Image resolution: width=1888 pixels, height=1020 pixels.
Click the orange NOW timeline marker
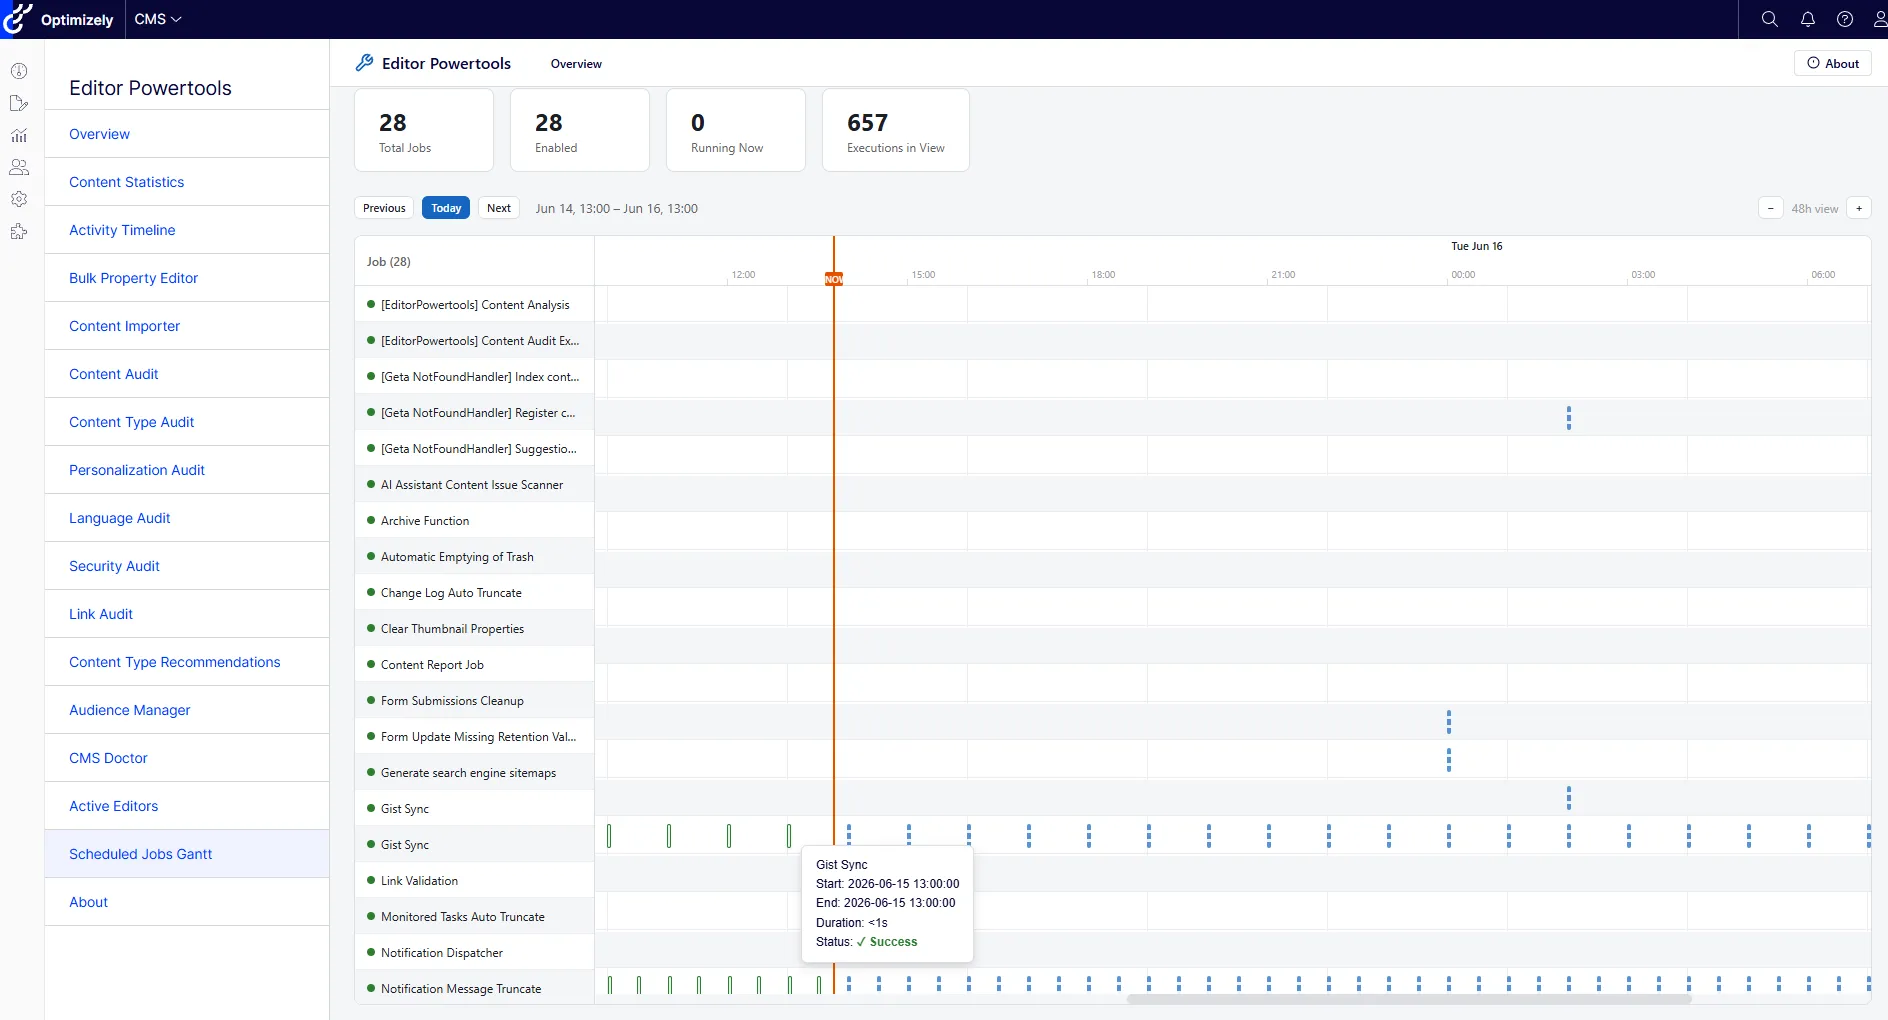834,279
